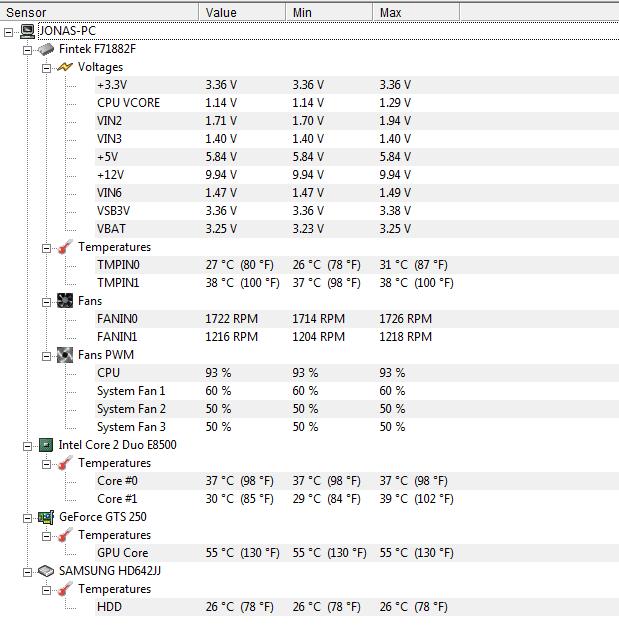The width and height of the screenshot is (619, 643).
Task: Select the Fintek F71882F label
Action: 97,49
